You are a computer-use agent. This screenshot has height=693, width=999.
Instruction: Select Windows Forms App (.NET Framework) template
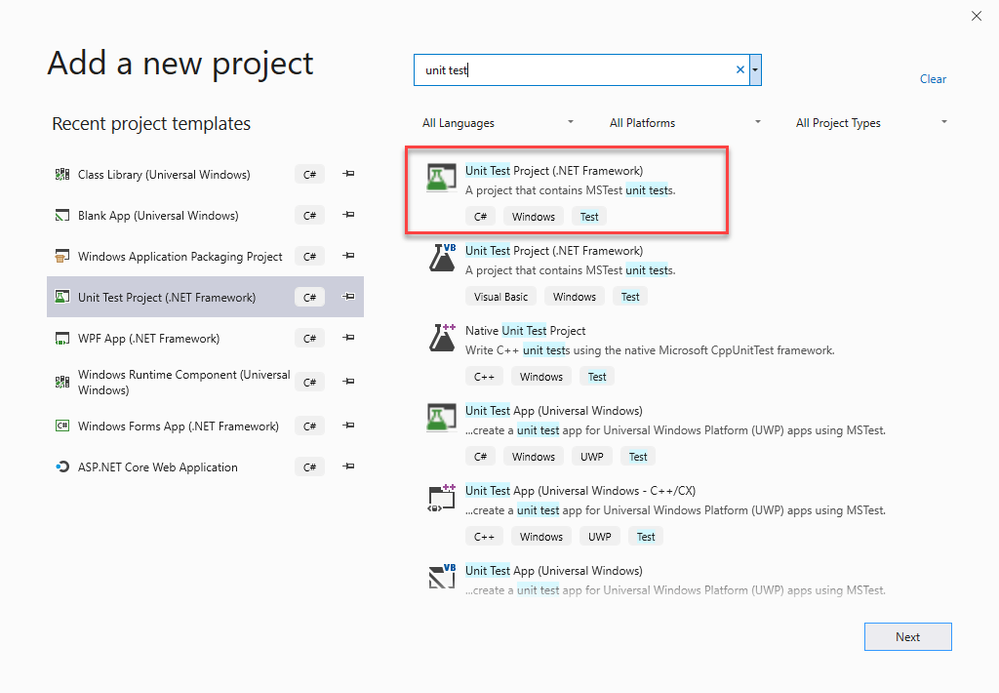point(205,426)
